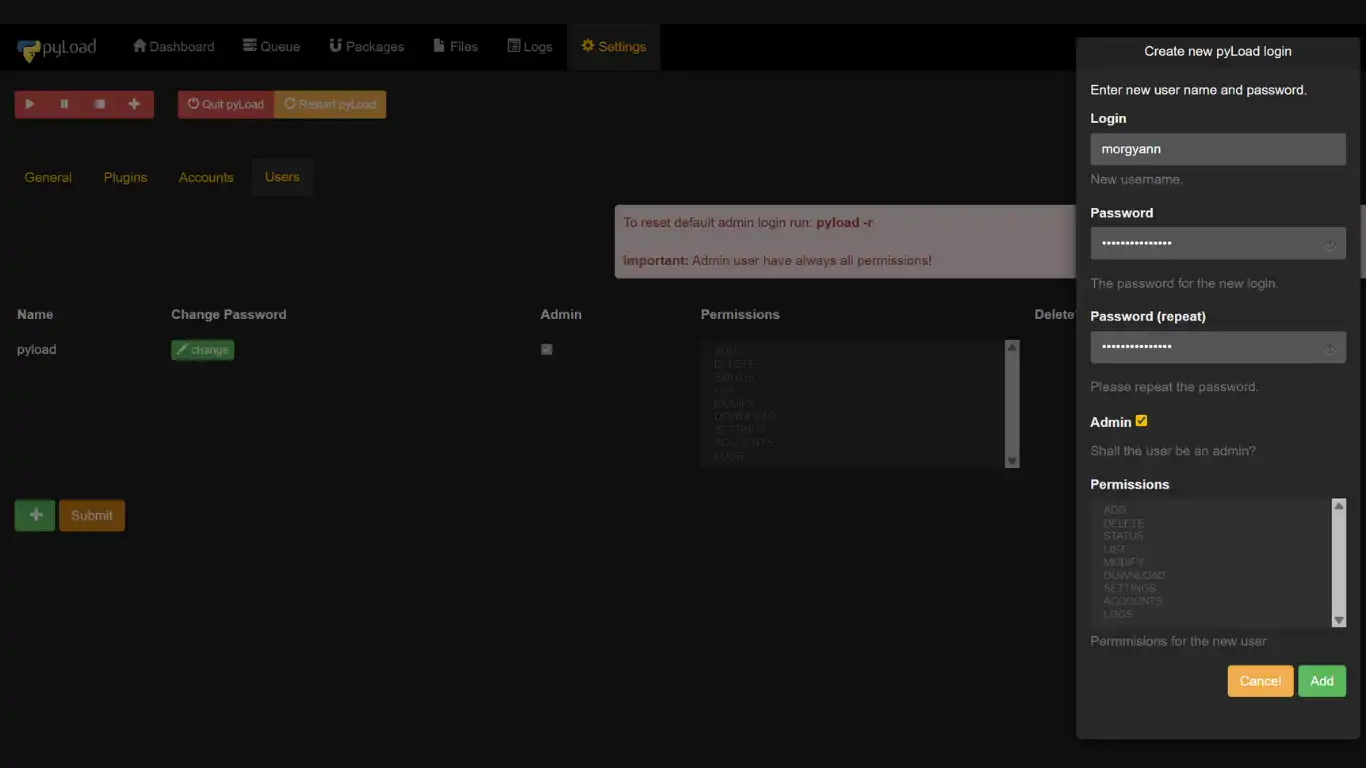Navigate to the Queue page
The height and width of the screenshot is (768, 1366).
271,46
